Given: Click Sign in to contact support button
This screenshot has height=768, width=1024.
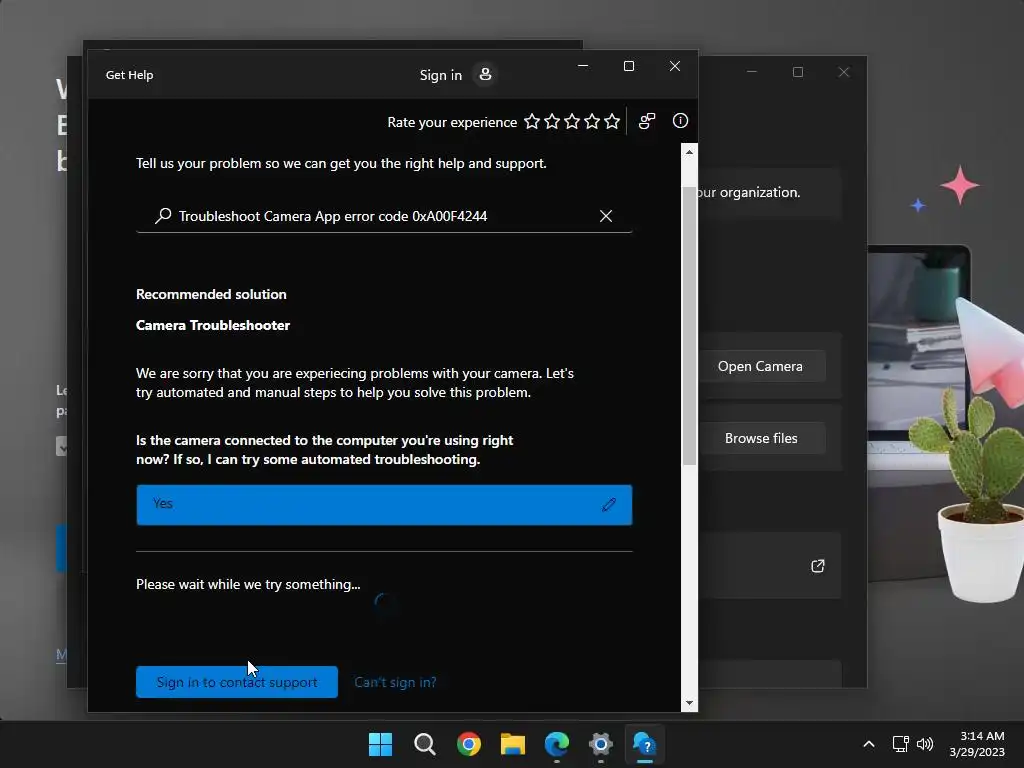Looking at the screenshot, I should tap(237, 682).
